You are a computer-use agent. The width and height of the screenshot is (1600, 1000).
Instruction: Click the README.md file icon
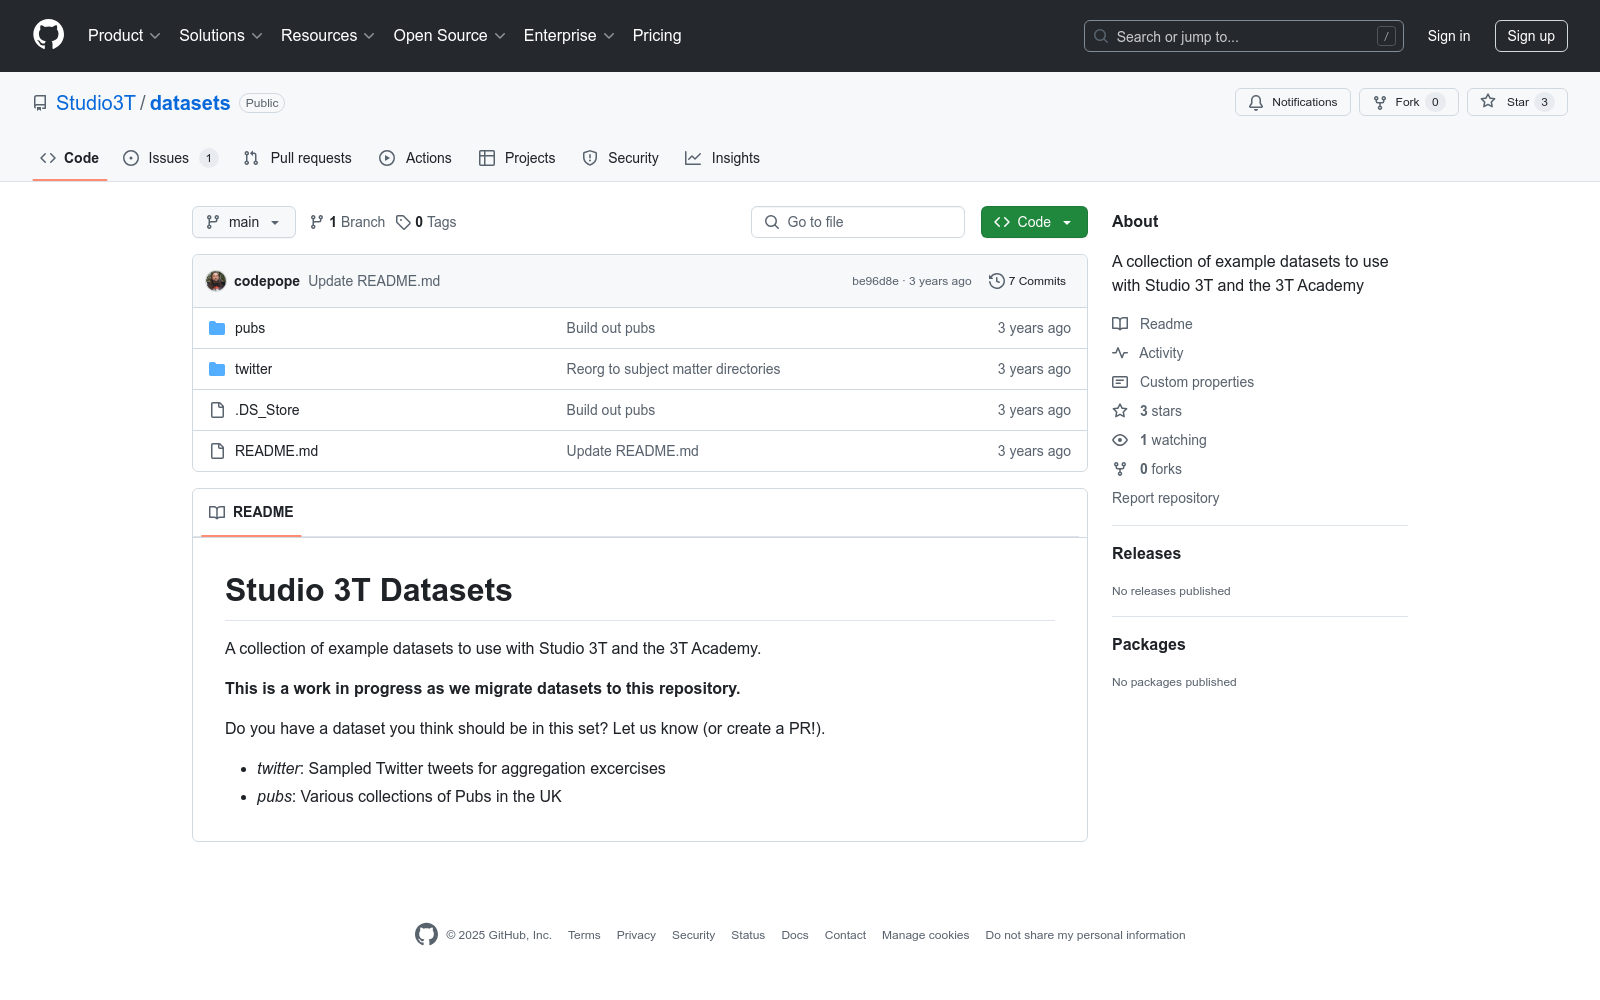[x=217, y=451]
